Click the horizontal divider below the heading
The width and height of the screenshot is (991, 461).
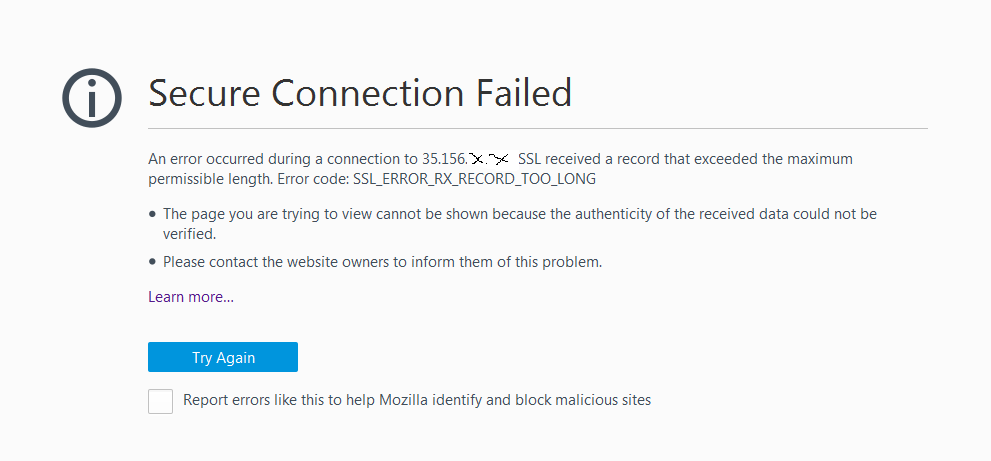[538, 129]
